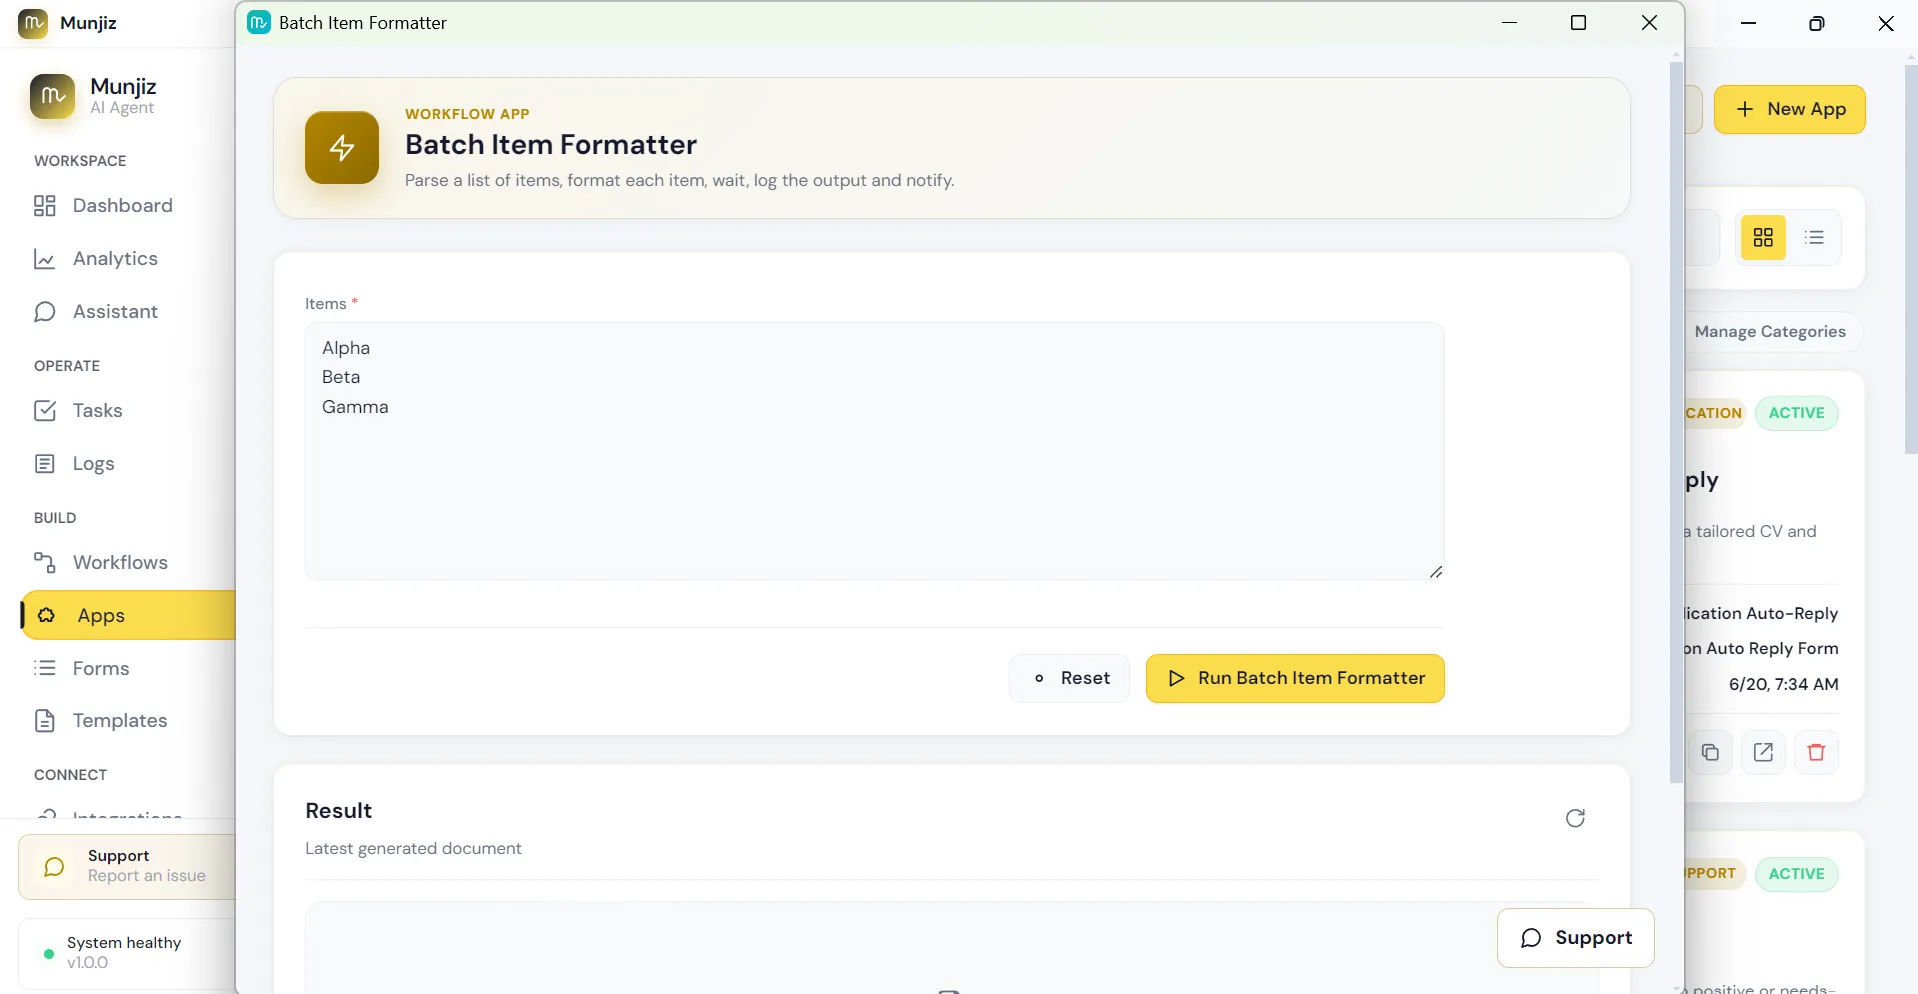This screenshot has height=994, width=1918.
Task: Open Workflows in the Build section
Action: pos(127,562)
